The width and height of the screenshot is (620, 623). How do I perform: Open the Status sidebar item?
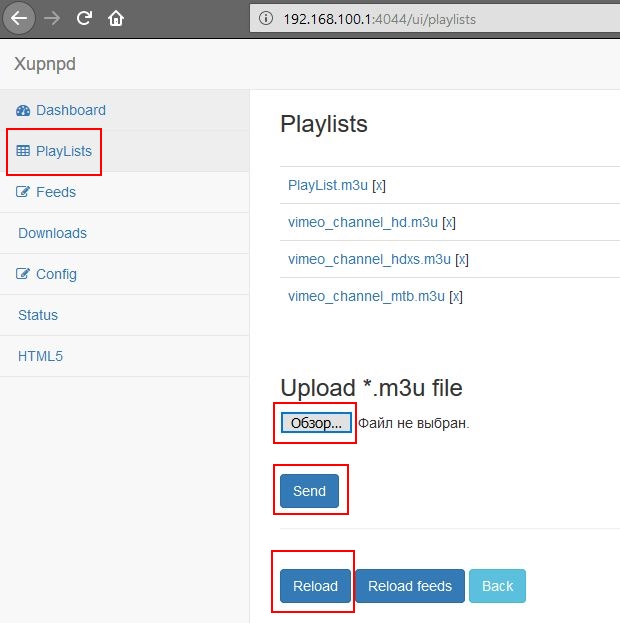pyautogui.click(x=38, y=315)
